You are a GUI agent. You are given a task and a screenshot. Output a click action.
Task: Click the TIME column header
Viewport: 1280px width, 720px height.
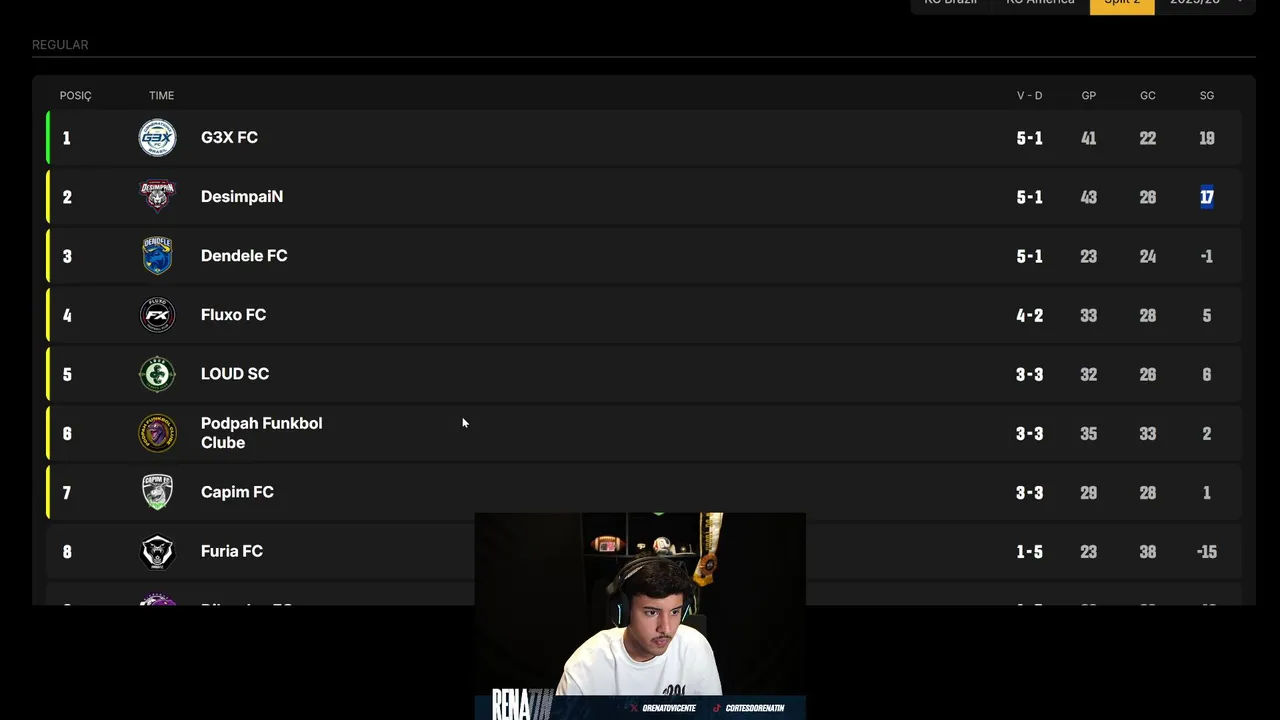coord(161,96)
